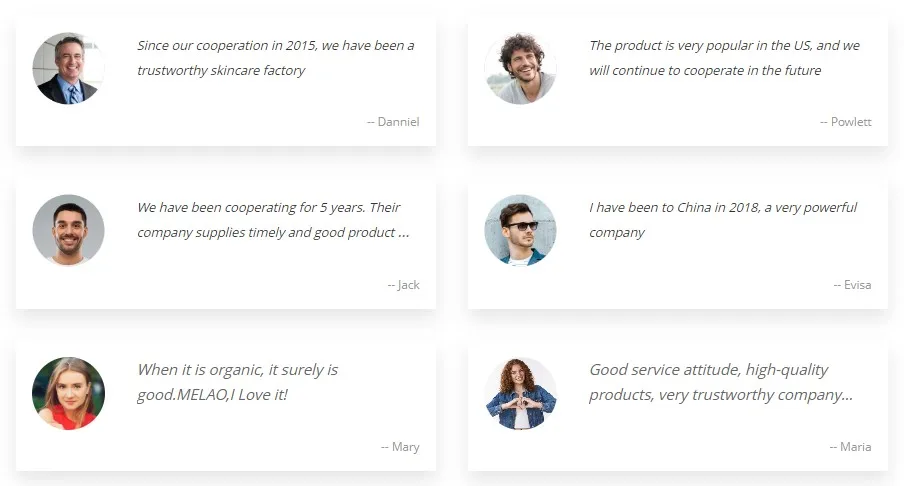Click 'We have been cooperating for 5 years' sentence
This screenshot has width=904, height=486.
point(268,208)
